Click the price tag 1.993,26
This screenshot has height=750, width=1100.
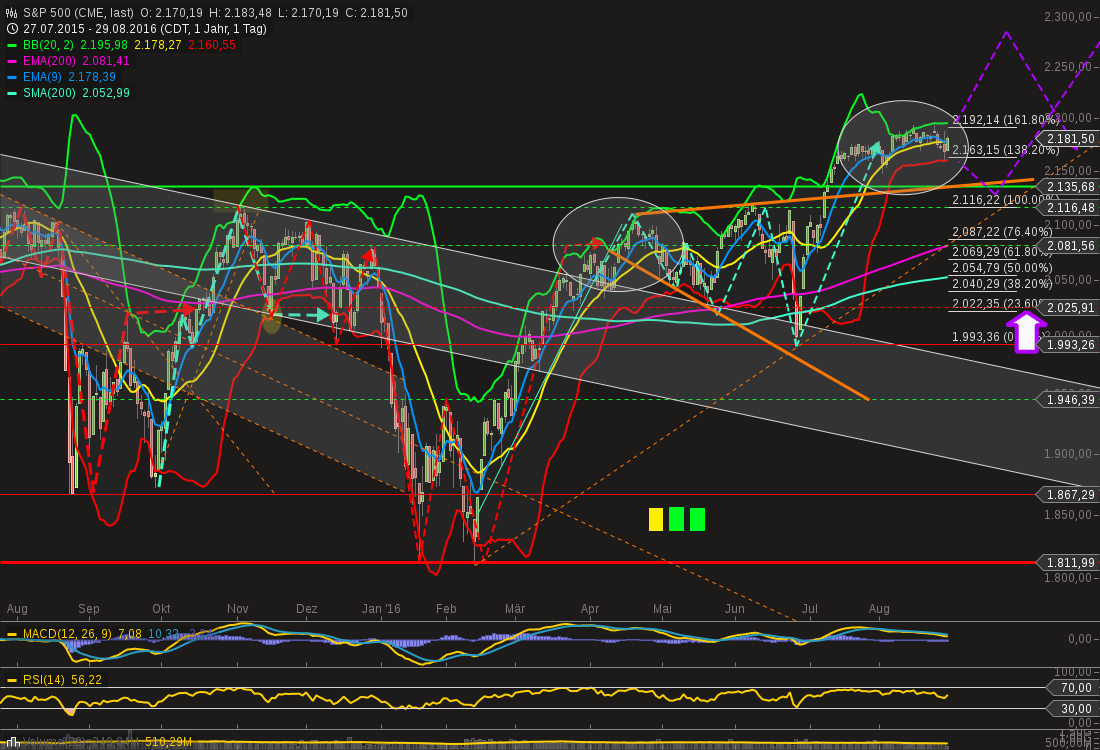[1068, 344]
